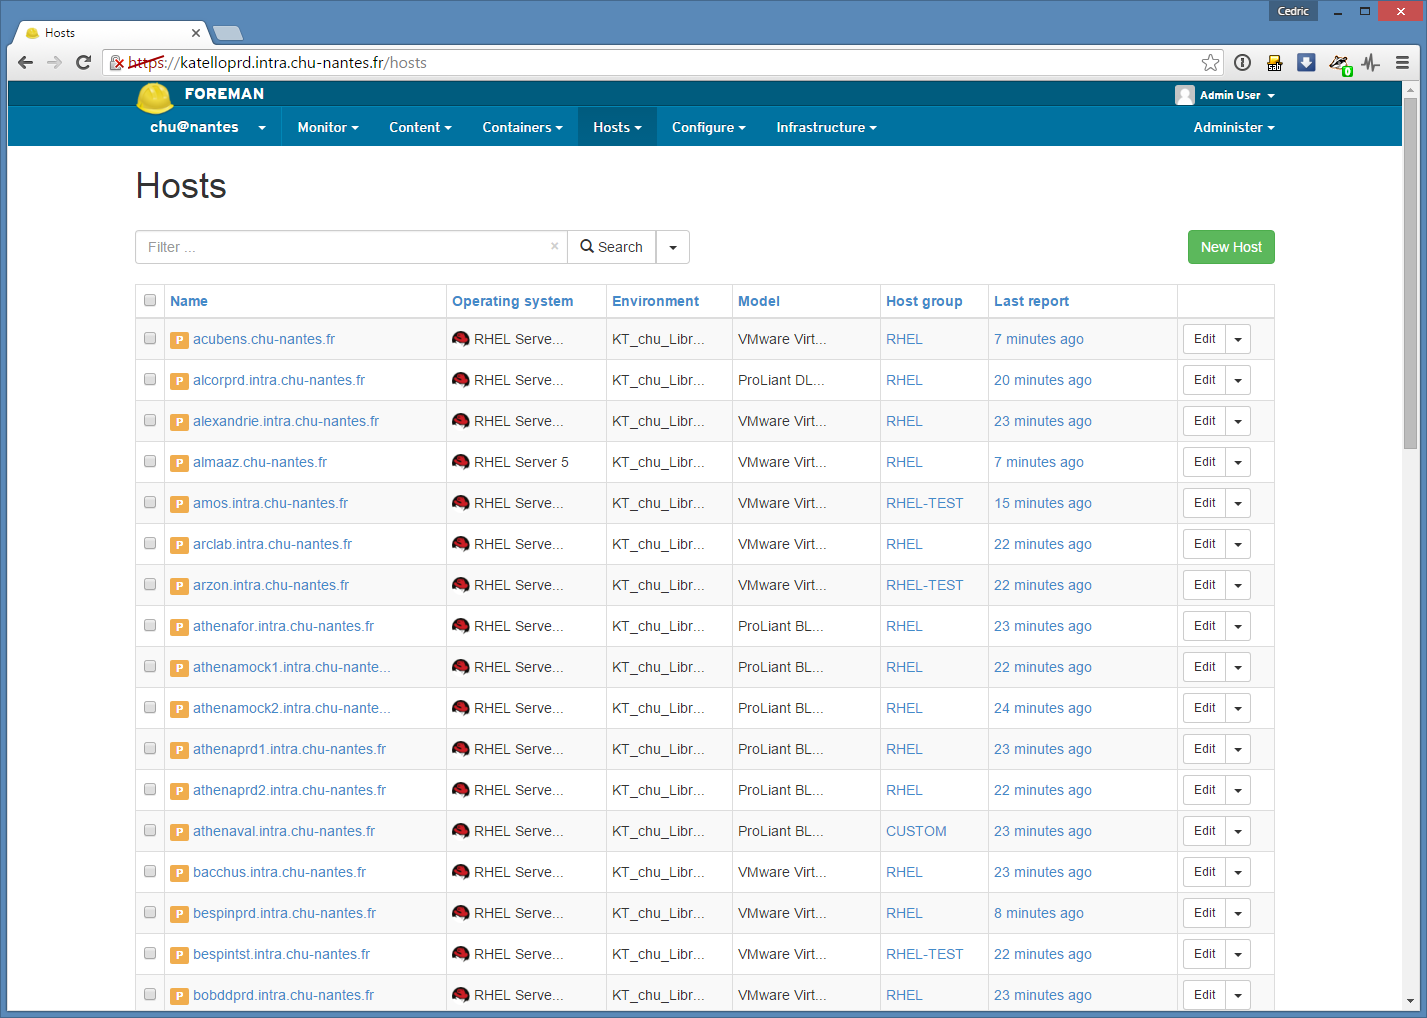1427x1018 pixels.
Task: Click the orange P badge next to acubens.chu-nantes.fr
Action: pos(179,340)
